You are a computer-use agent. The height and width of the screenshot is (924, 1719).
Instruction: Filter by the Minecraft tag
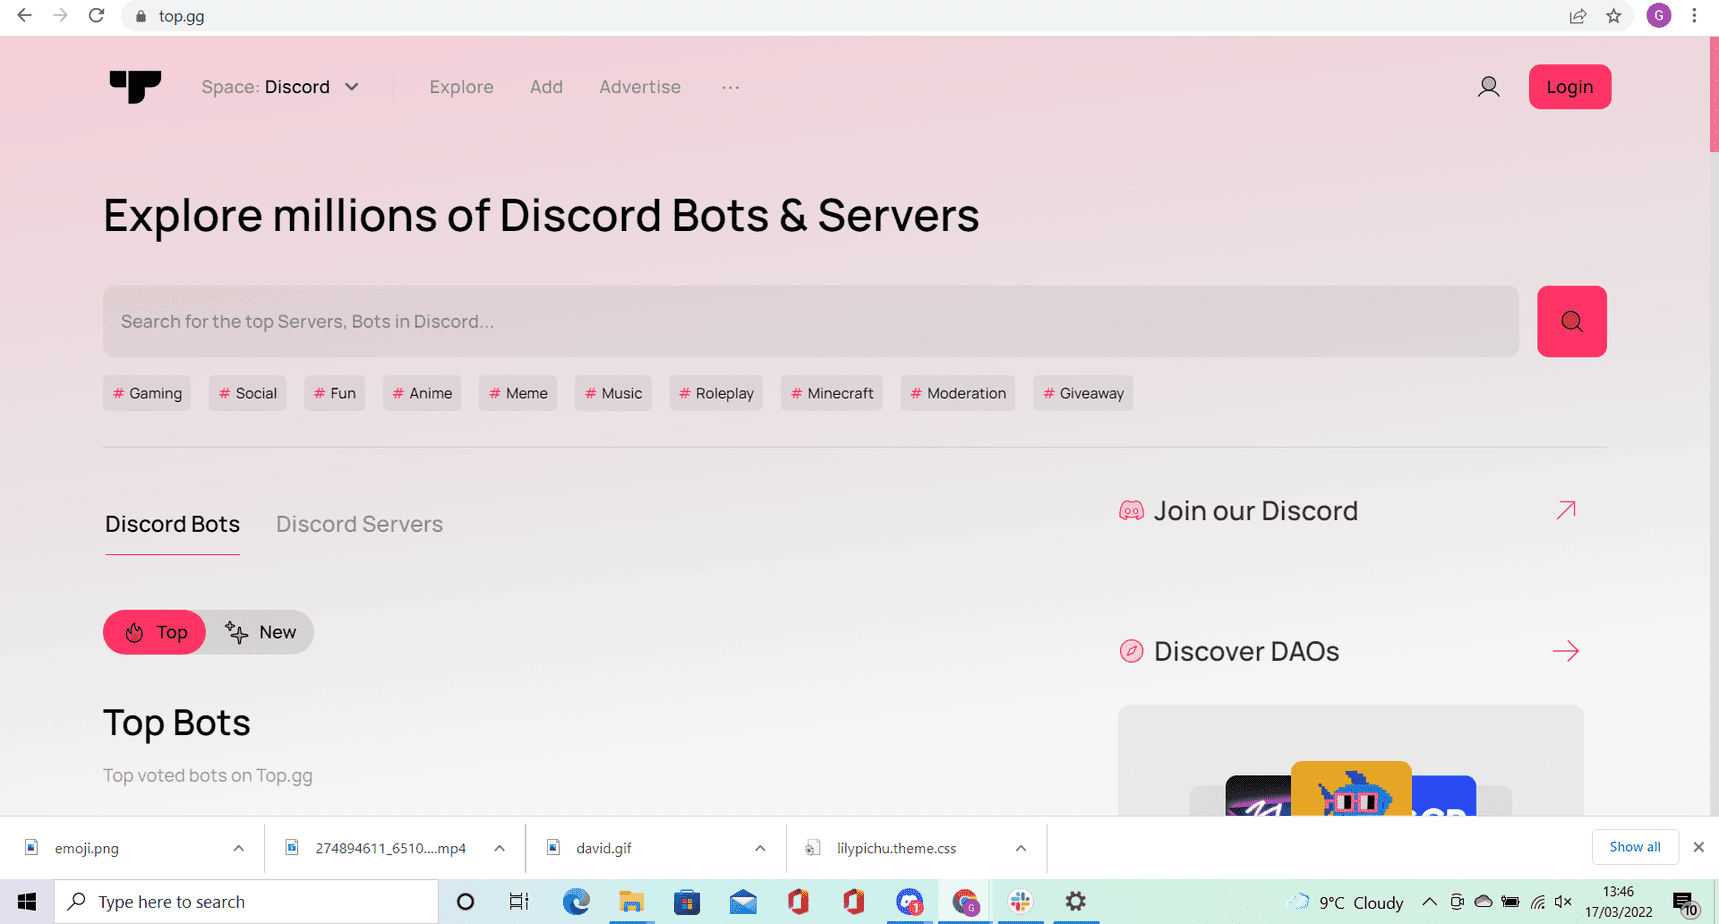point(832,393)
